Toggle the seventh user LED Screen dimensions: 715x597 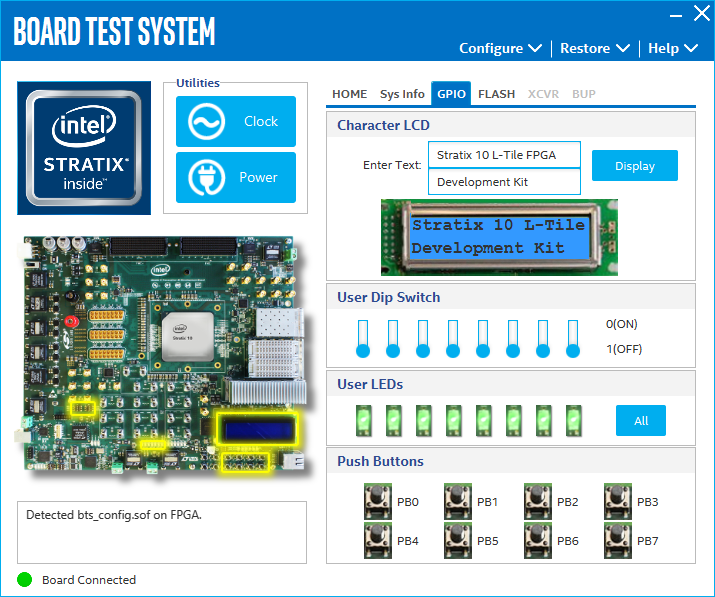(544, 420)
